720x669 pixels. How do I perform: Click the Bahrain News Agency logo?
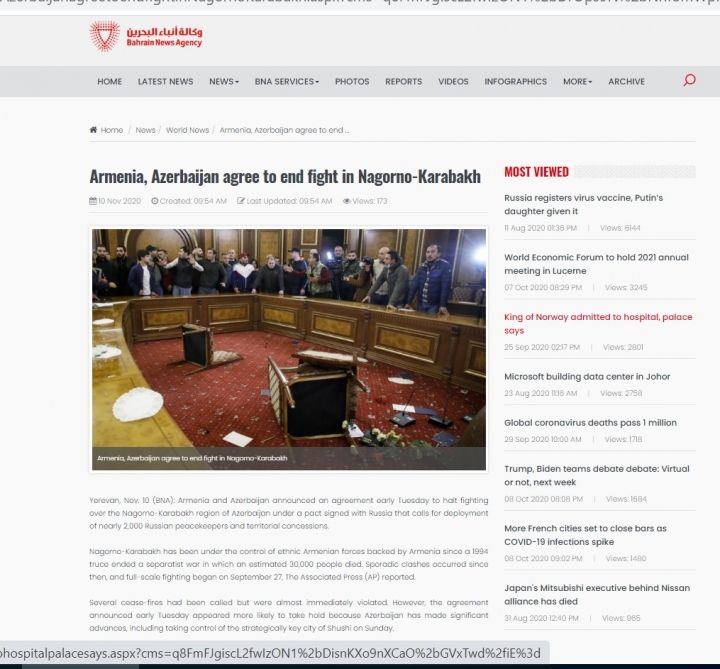pyautogui.click(x=145, y=37)
